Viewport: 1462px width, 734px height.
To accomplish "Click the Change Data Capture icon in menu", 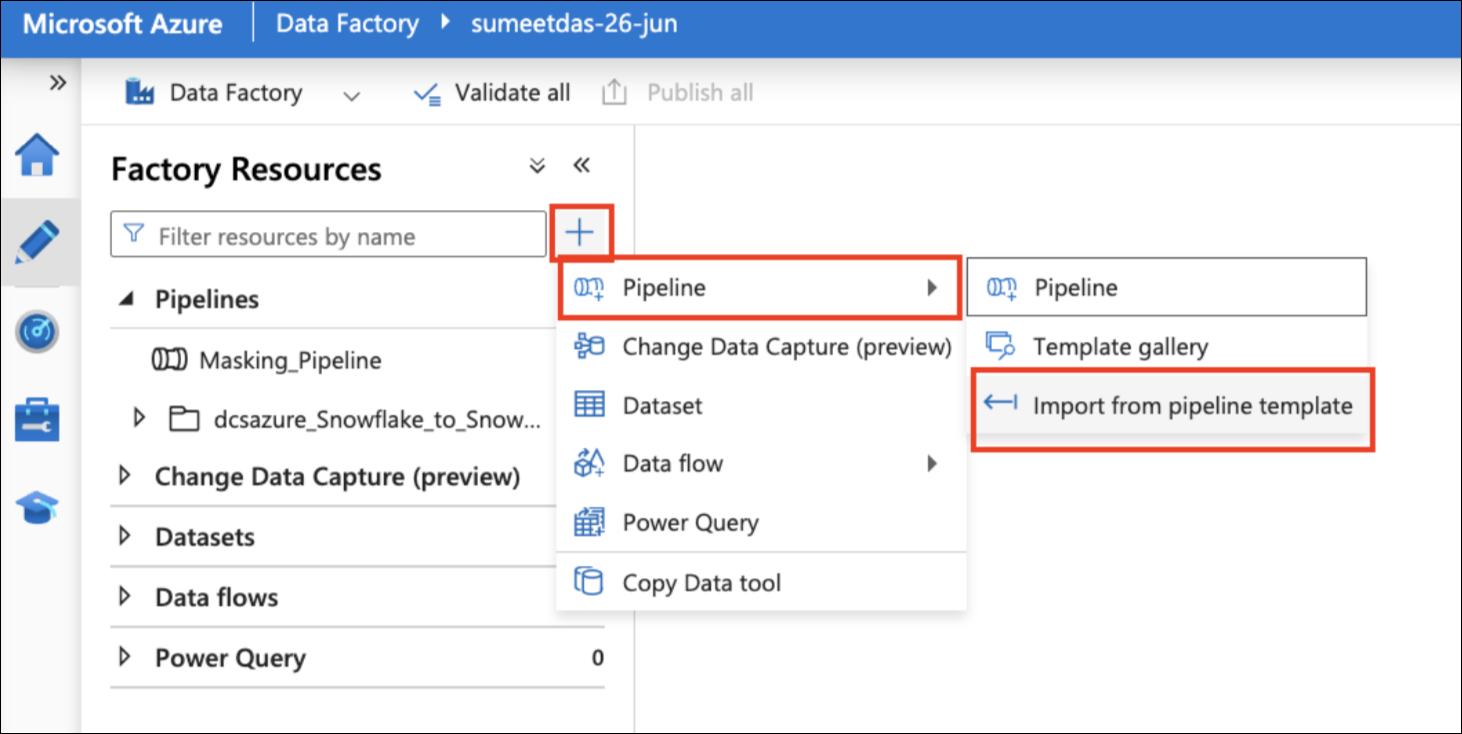I will pyautogui.click(x=589, y=346).
